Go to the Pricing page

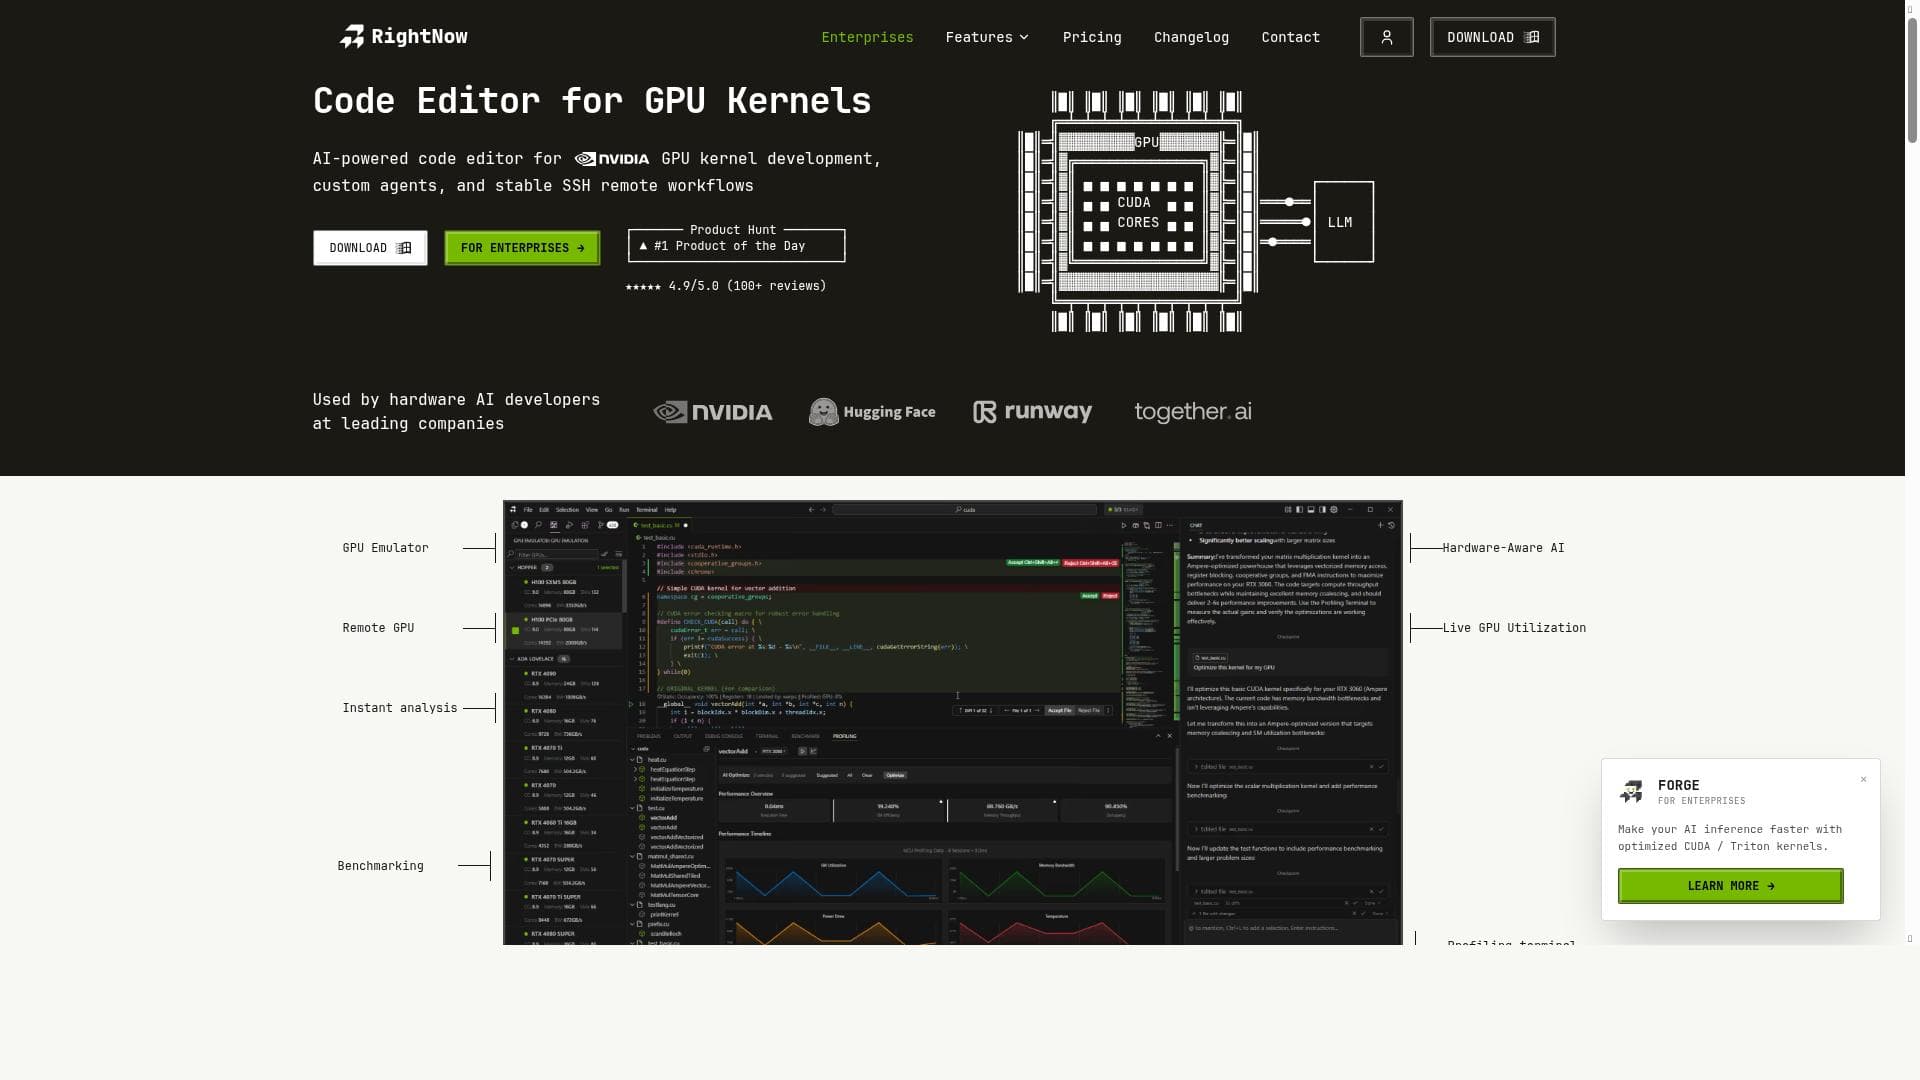(x=1092, y=37)
